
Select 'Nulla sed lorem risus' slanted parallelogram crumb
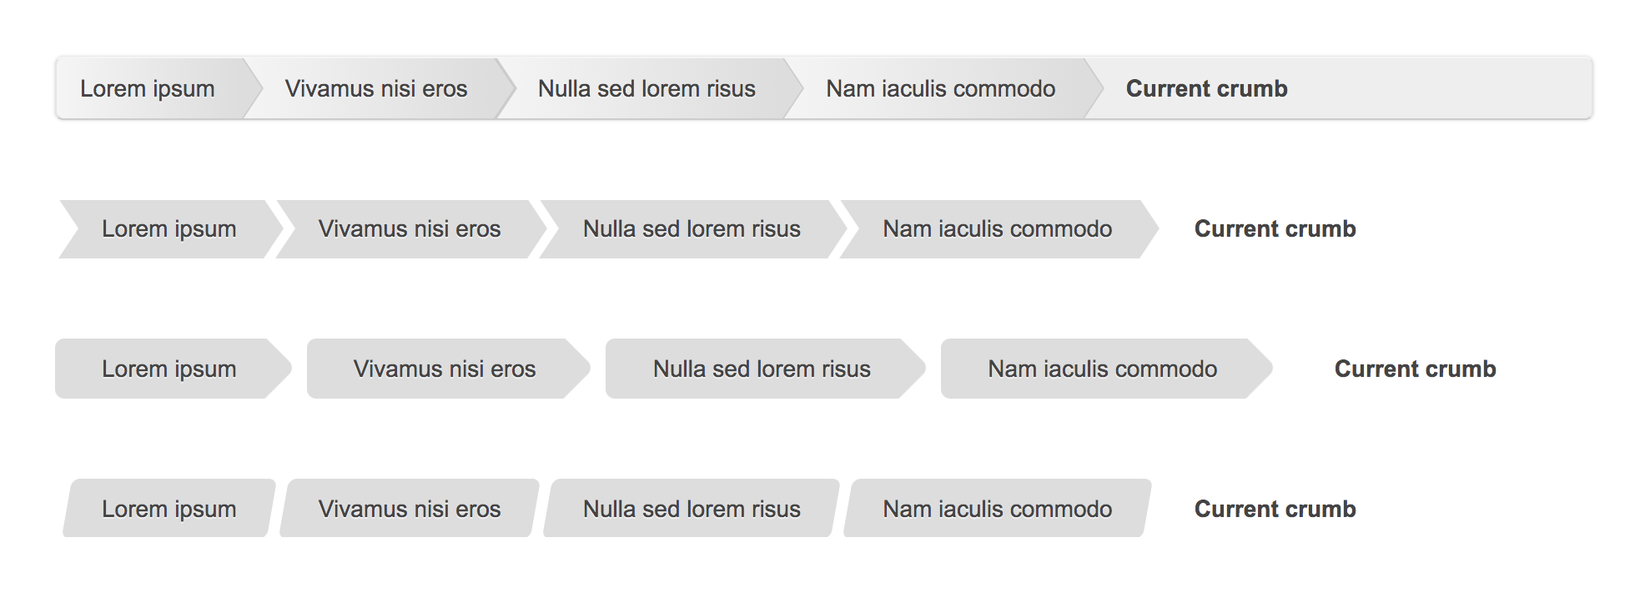coord(691,509)
